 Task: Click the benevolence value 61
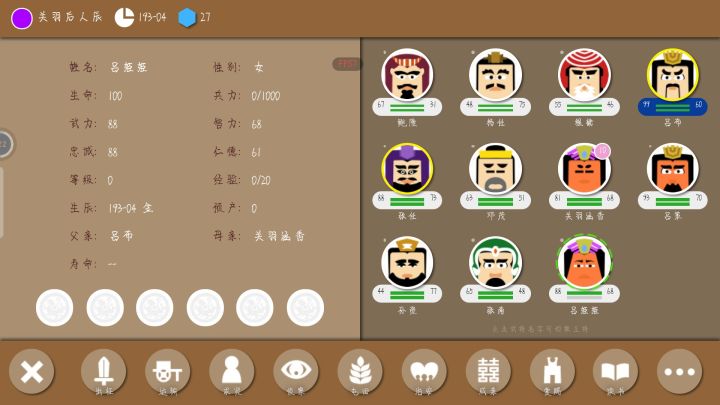pos(256,152)
